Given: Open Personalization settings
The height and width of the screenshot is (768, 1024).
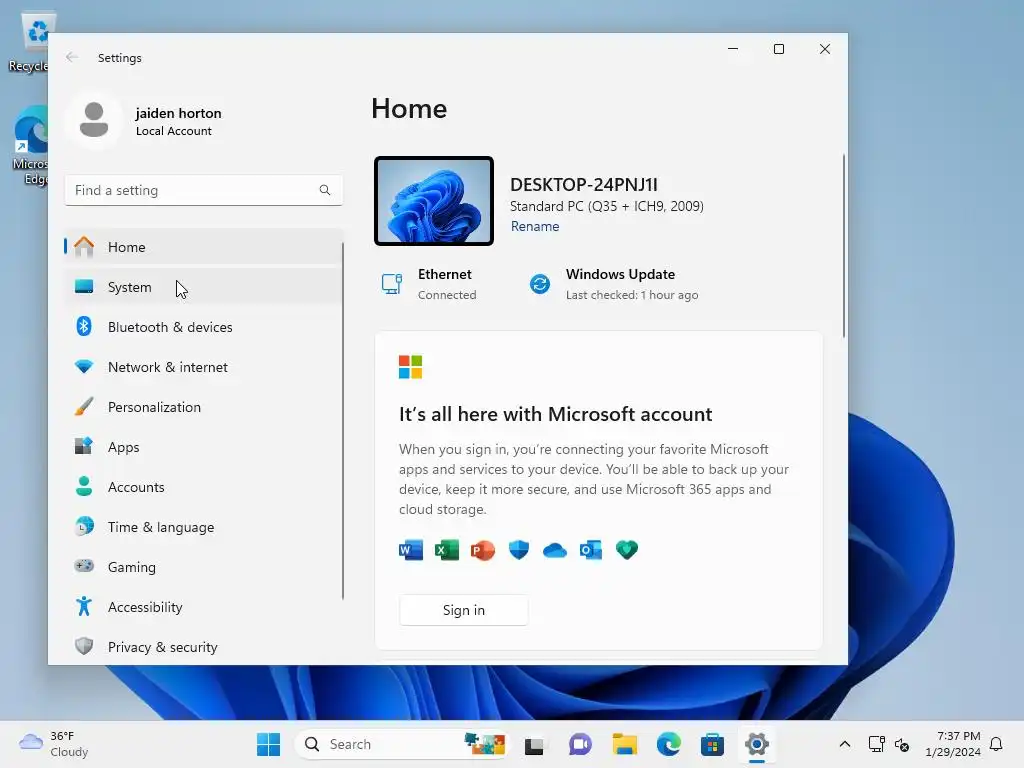Looking at the screenshot, I should [x=203, y=407].
